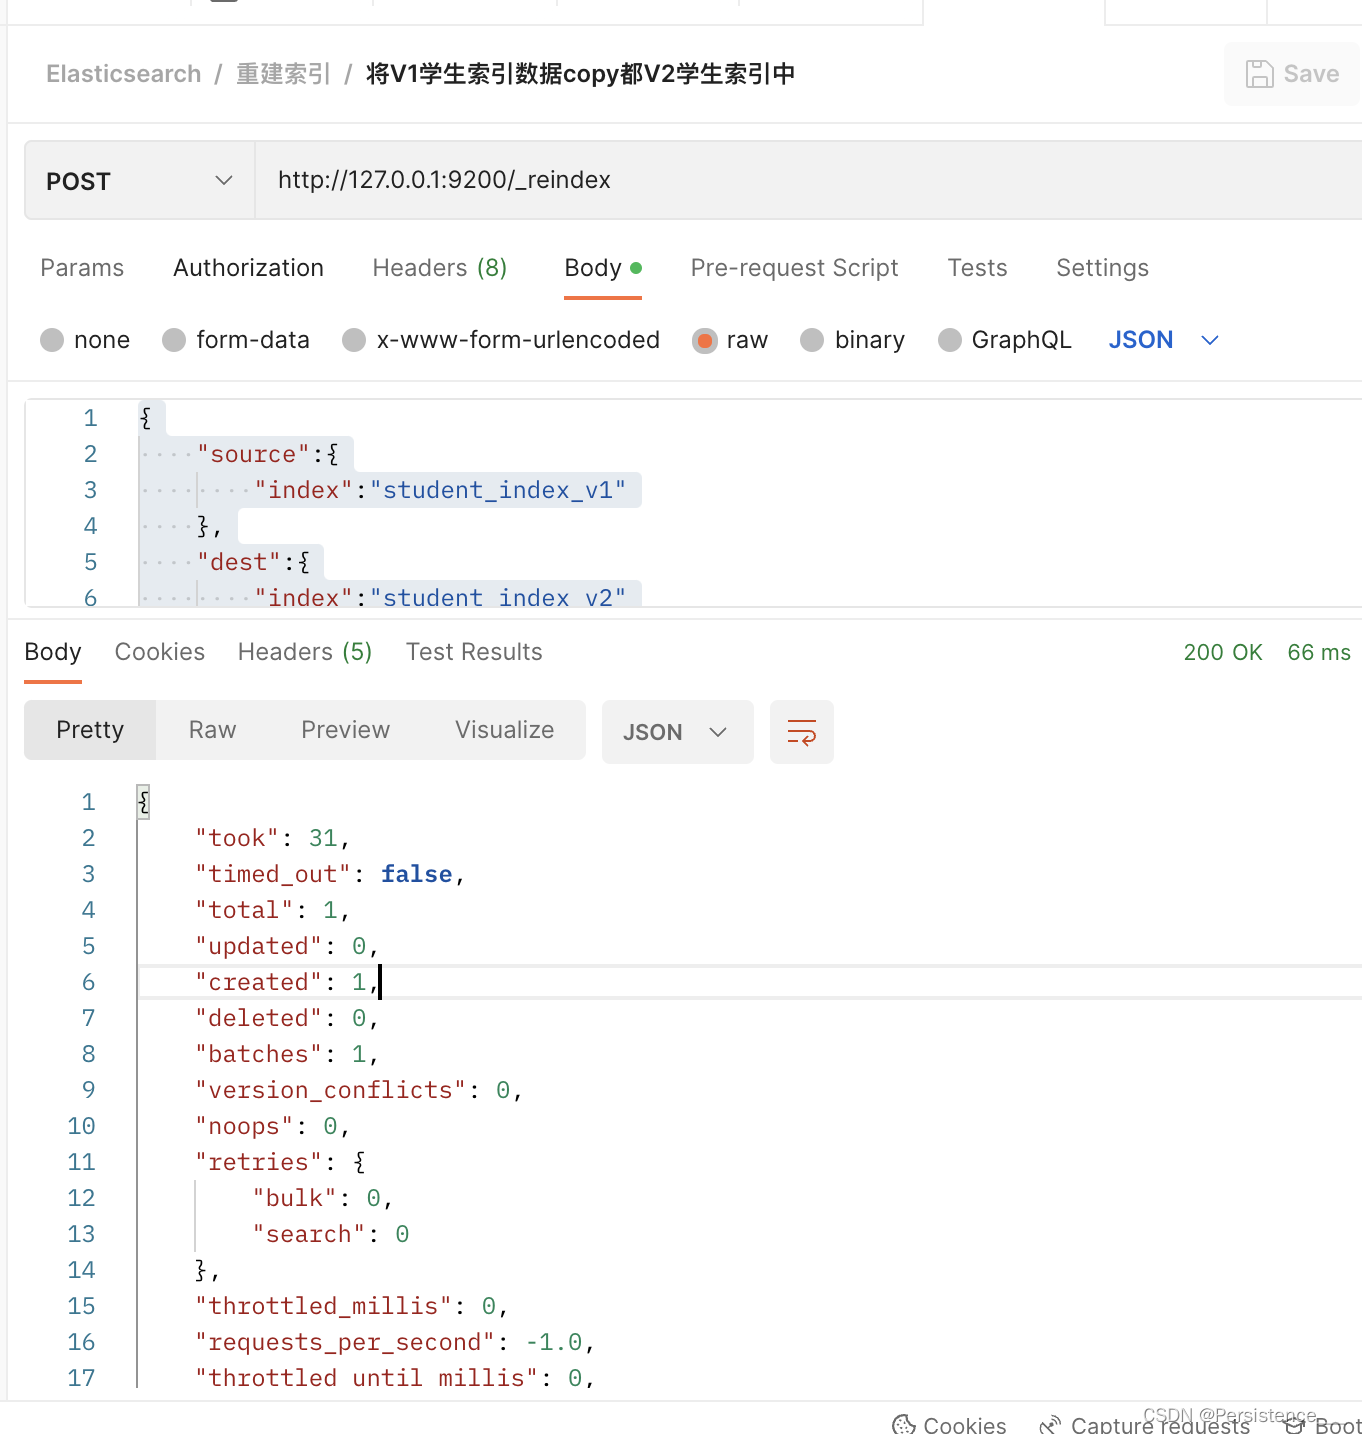Click the "updated" line in the response
1362x1434 pixels.
point(286,946)
